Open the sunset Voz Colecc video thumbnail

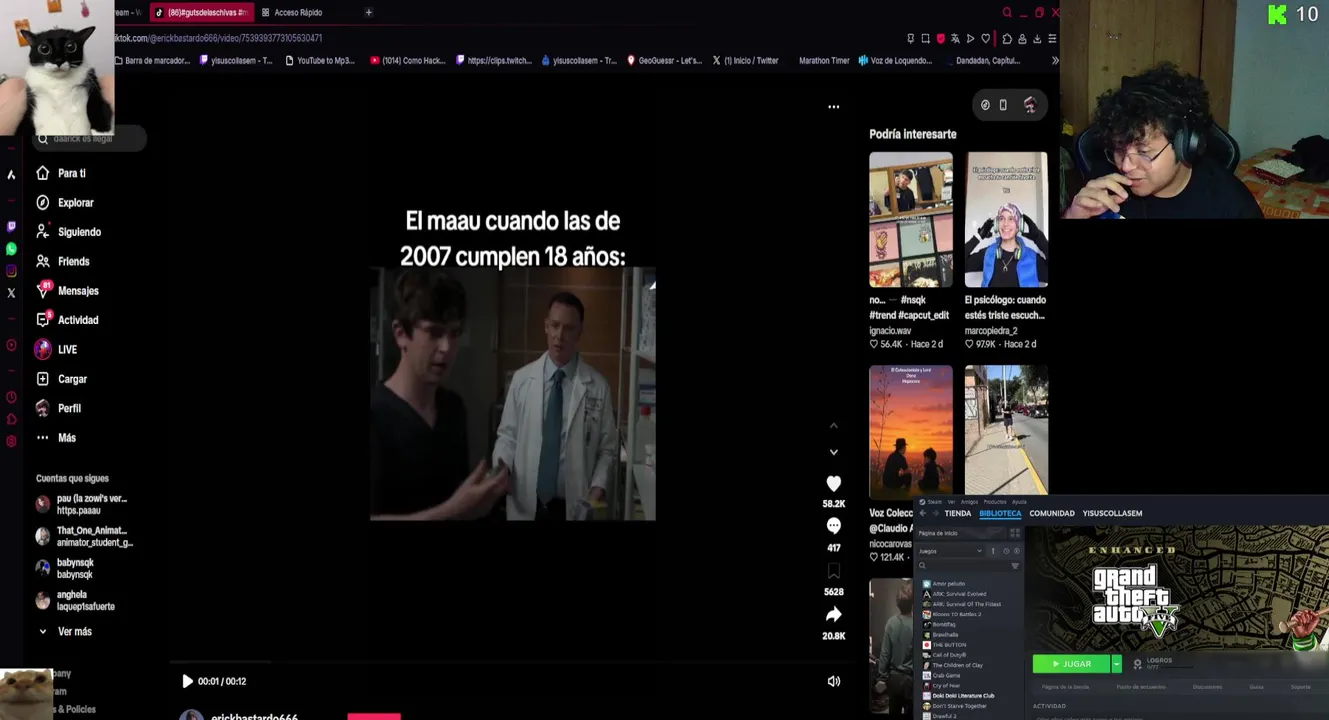click(910, 431)
